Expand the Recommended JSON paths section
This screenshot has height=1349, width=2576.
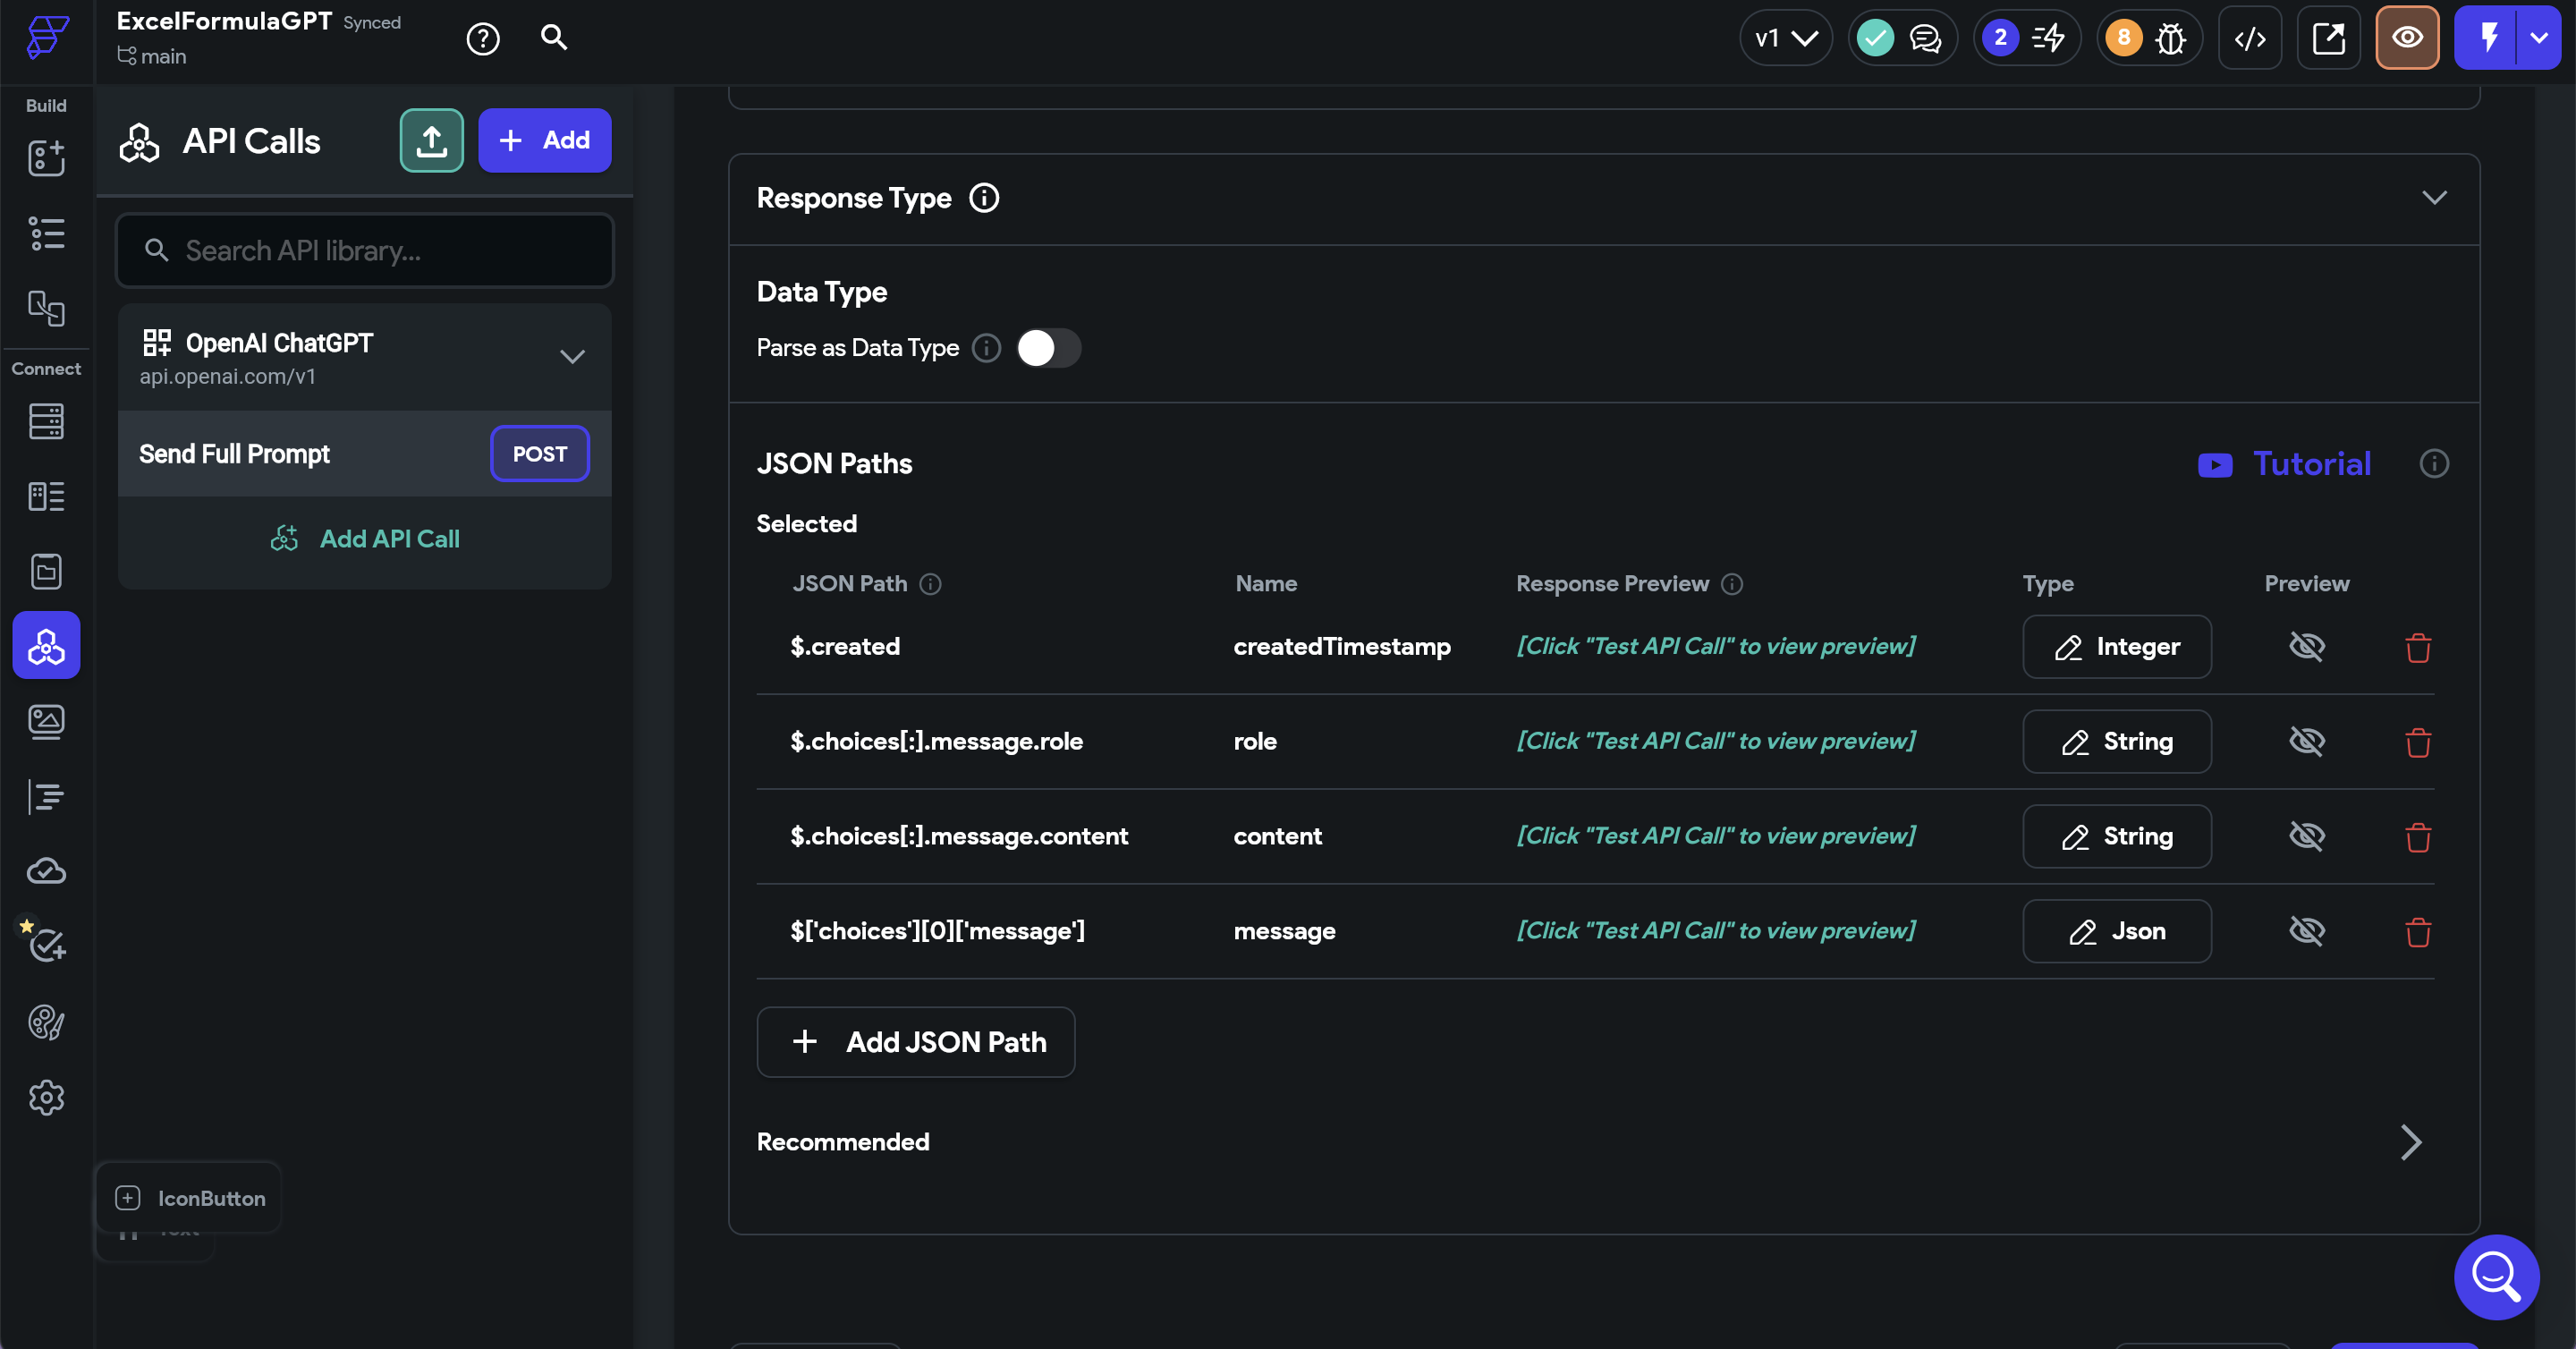coord(2411,1142)
